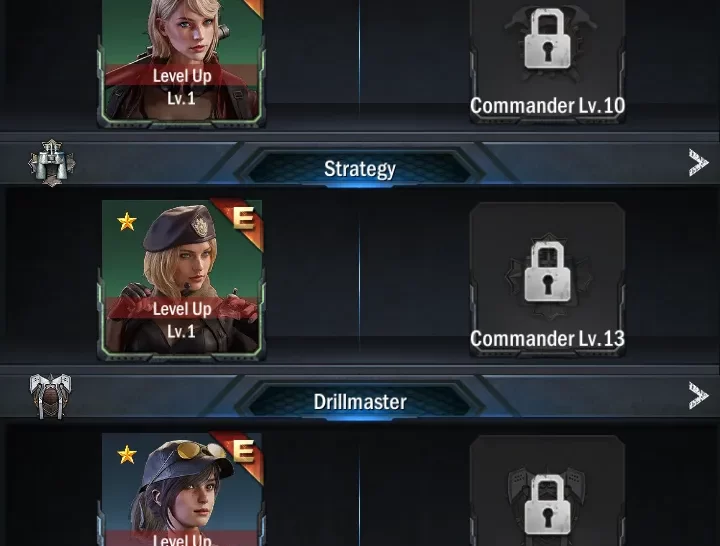Level up the blonde officer at the top

point(182,76)
